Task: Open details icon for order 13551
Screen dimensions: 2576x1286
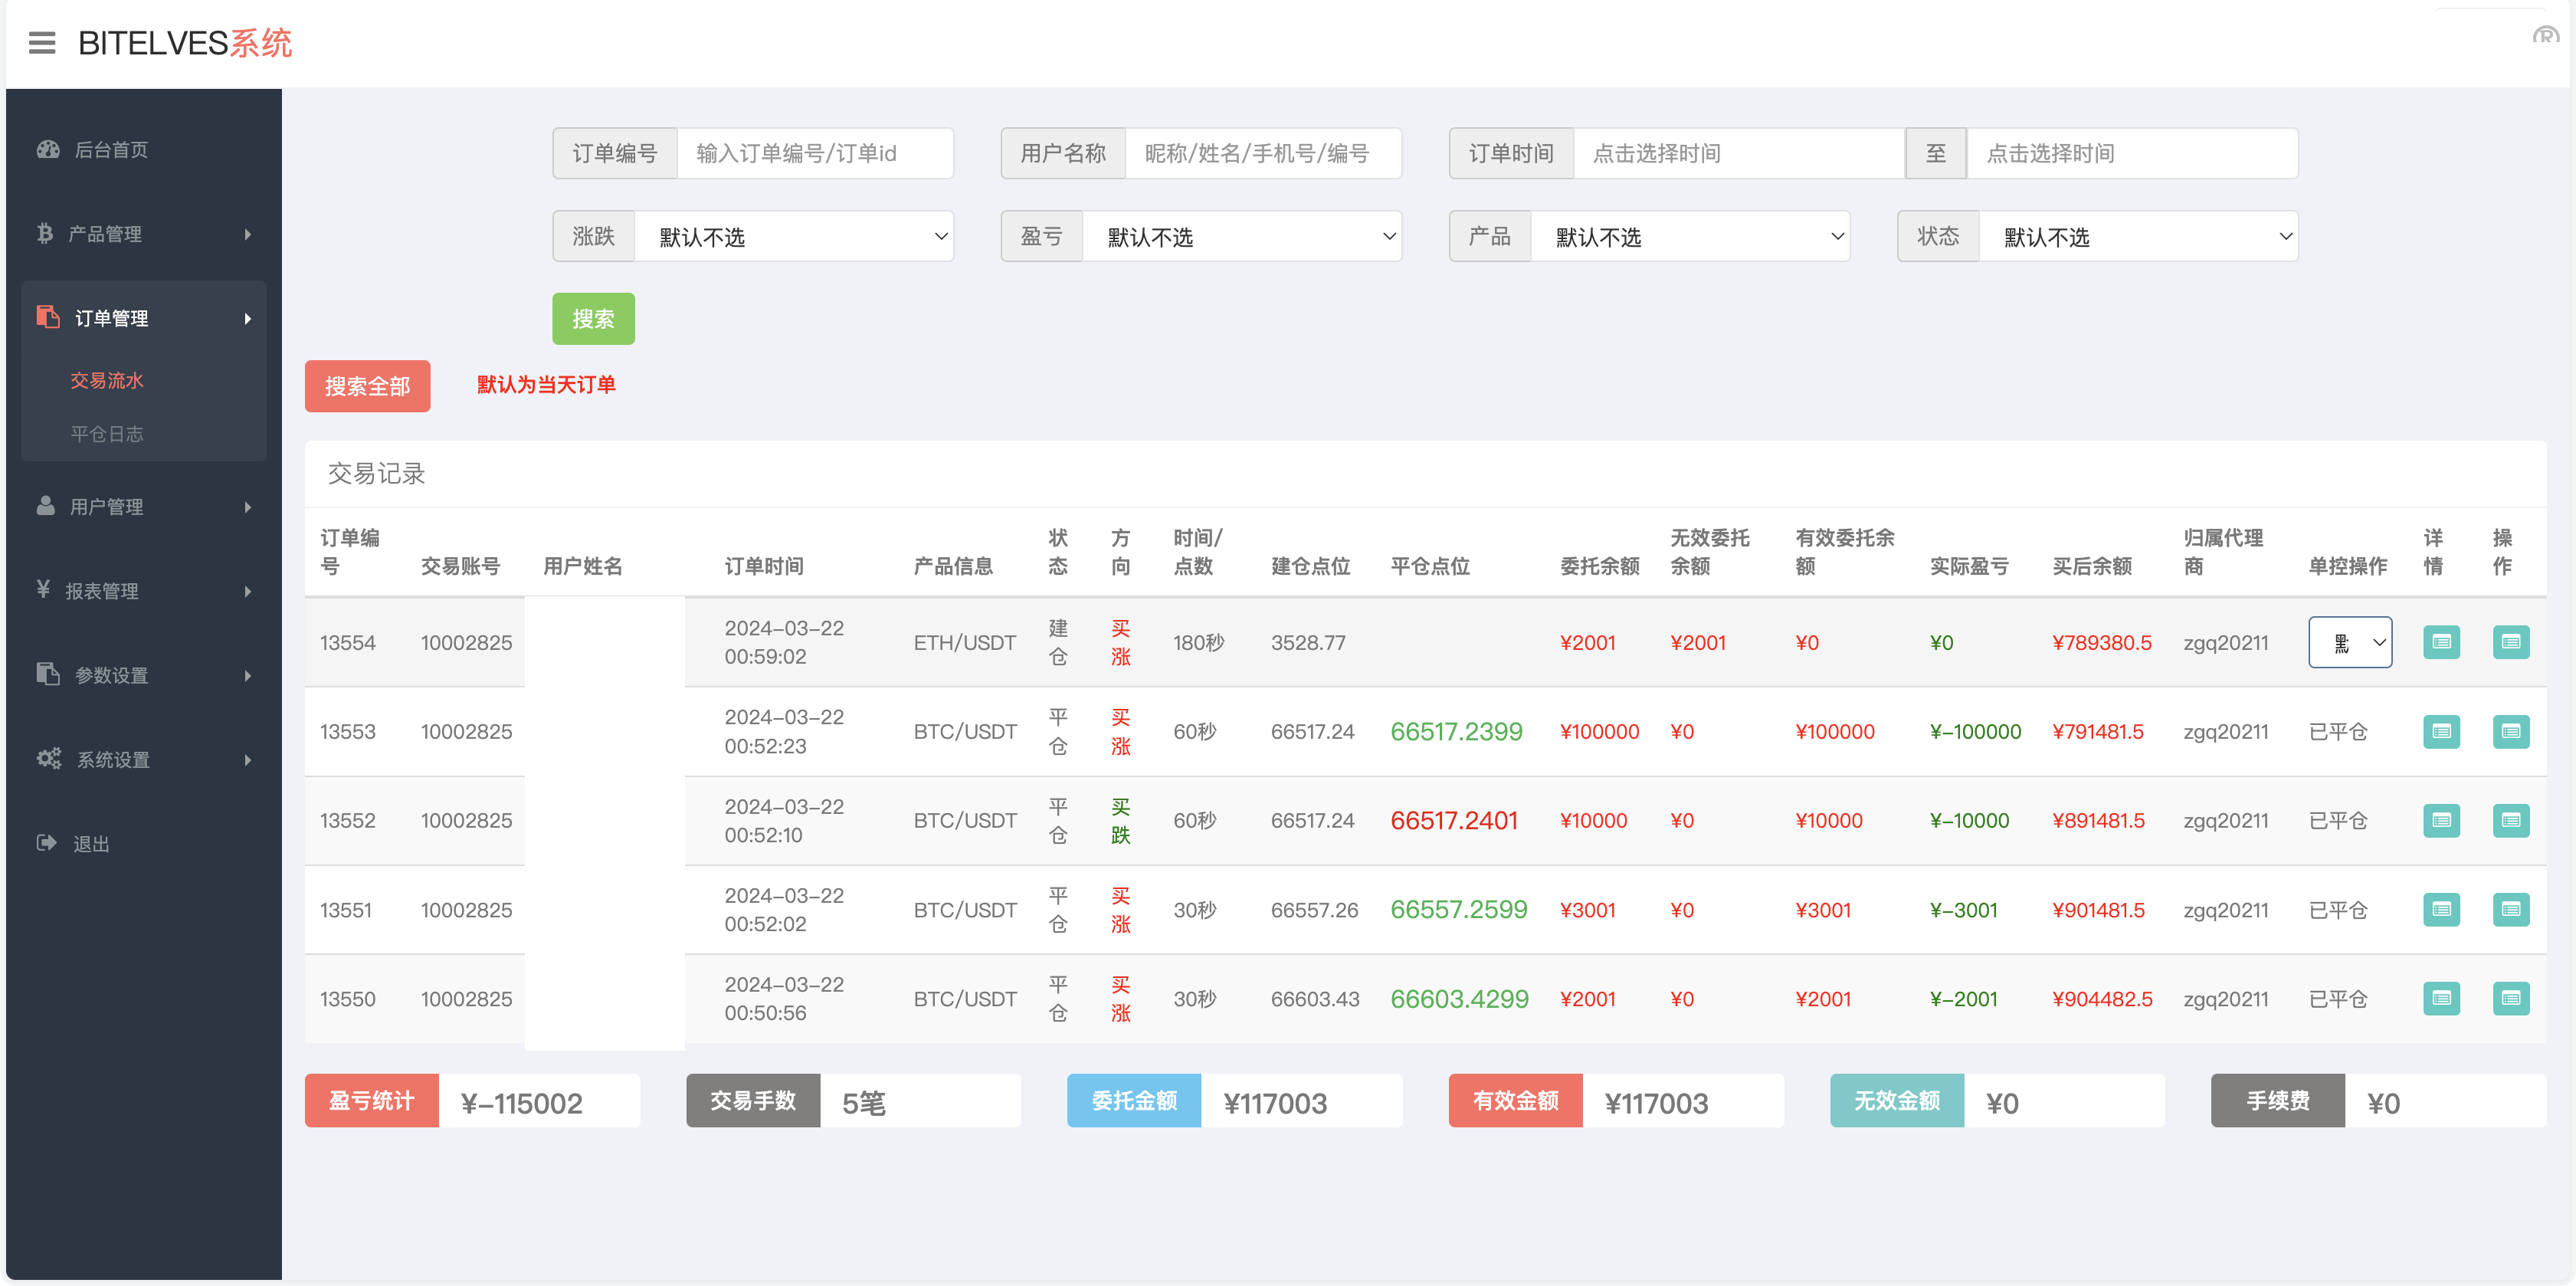Action: click(2440, 909)
